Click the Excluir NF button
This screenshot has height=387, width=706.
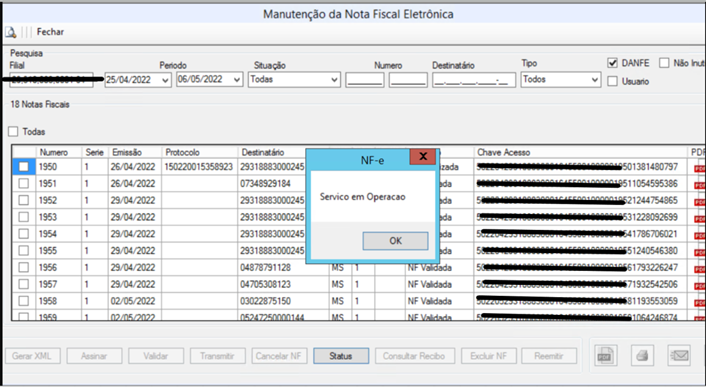click(x=489, y=356)
